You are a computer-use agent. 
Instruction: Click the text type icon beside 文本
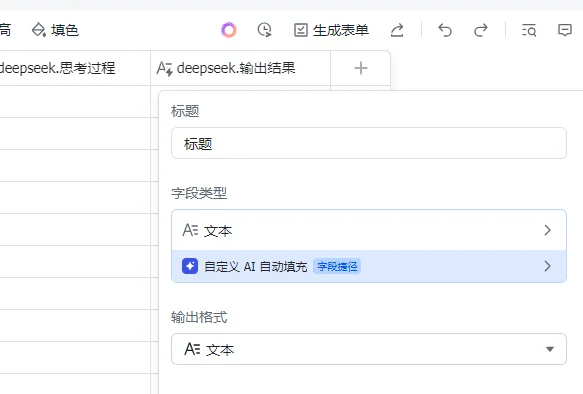(190, 230)
